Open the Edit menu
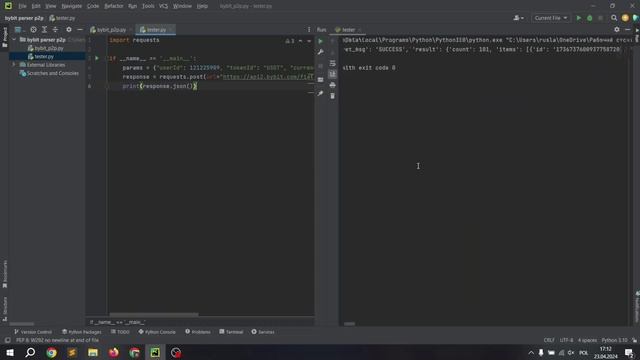Image resolution: width=640 pixels, height=360 pixels. point(36,6)
